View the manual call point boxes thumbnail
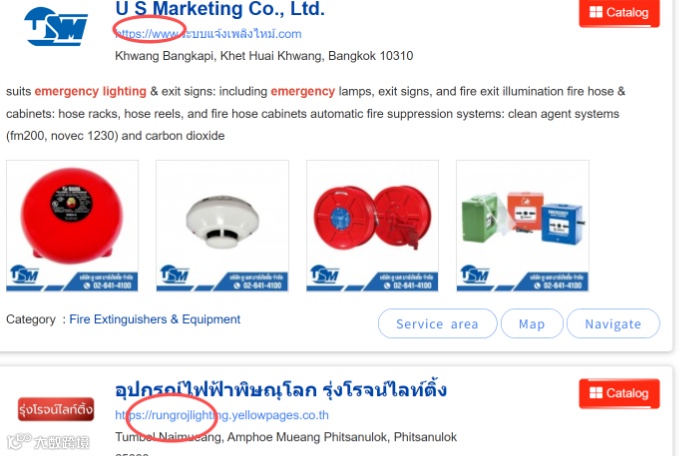This screenshot has width=680, height=456. pyautogui.click(x=523, y=226)
